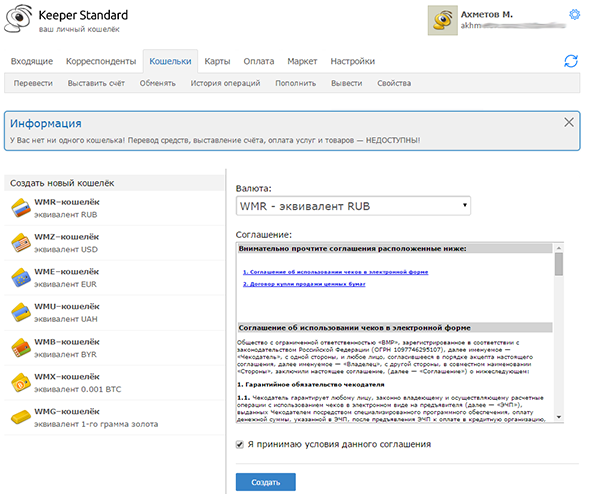Close the Информация notice

(x=569, y=122)
